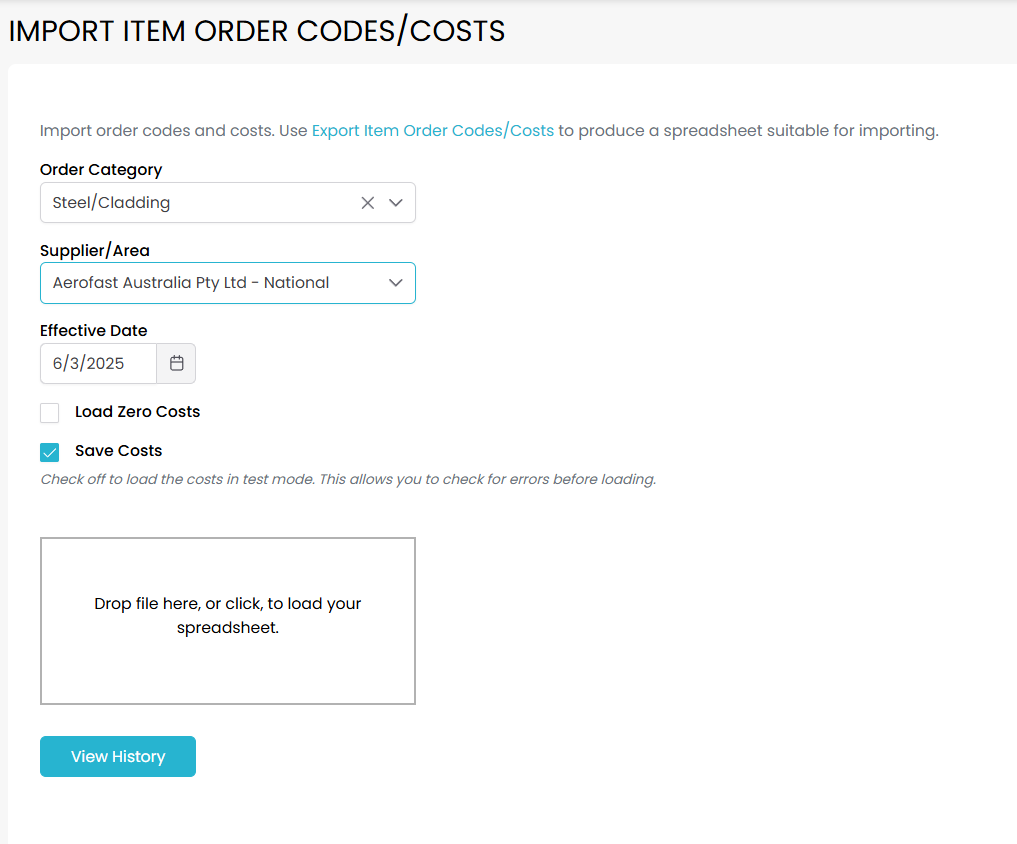Click the Save Costs label text
The image size is (1017, 844).
coord(118,451)
